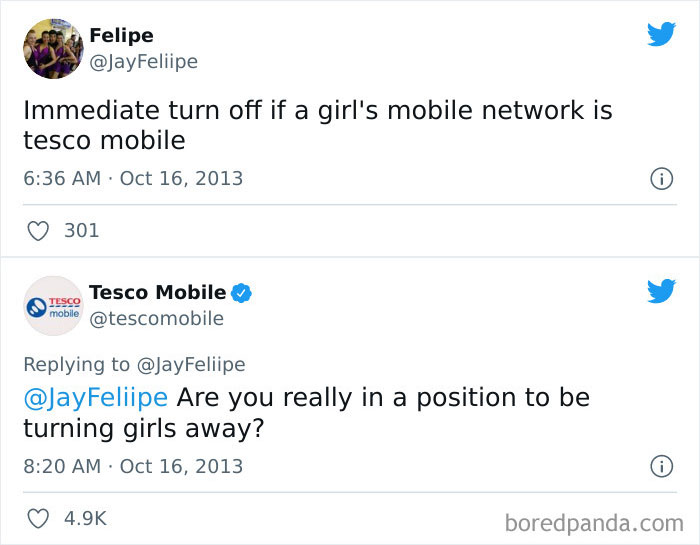The height and width of the screenshot is (545, 700).
Task: Click the Tesco Mobile display name
Action: pos(157,292)
